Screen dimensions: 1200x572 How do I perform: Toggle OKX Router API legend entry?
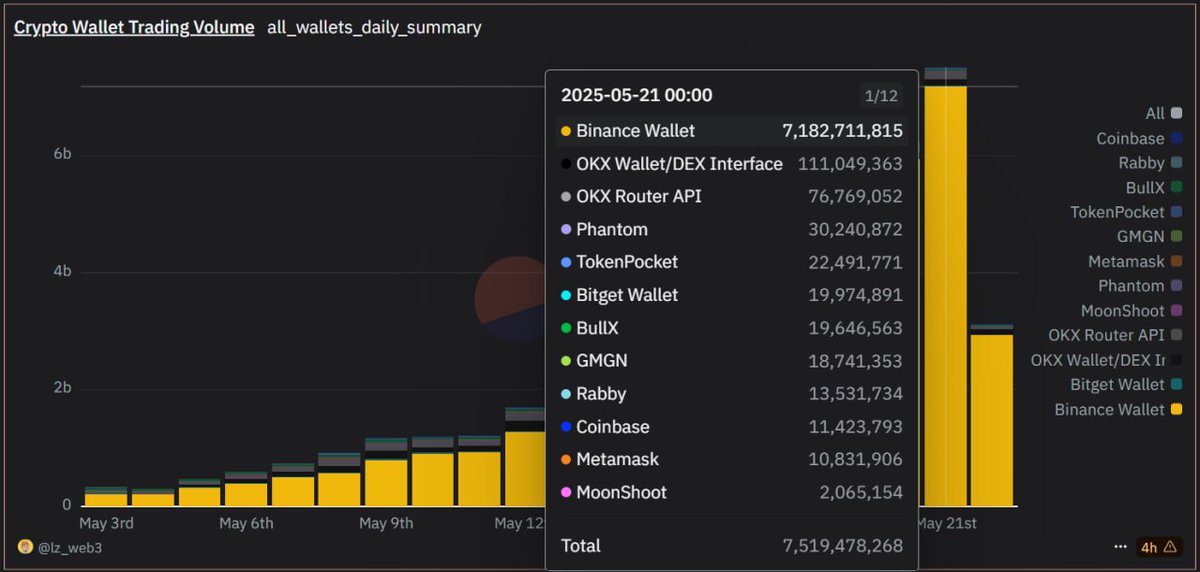(x=1115, y=335)
